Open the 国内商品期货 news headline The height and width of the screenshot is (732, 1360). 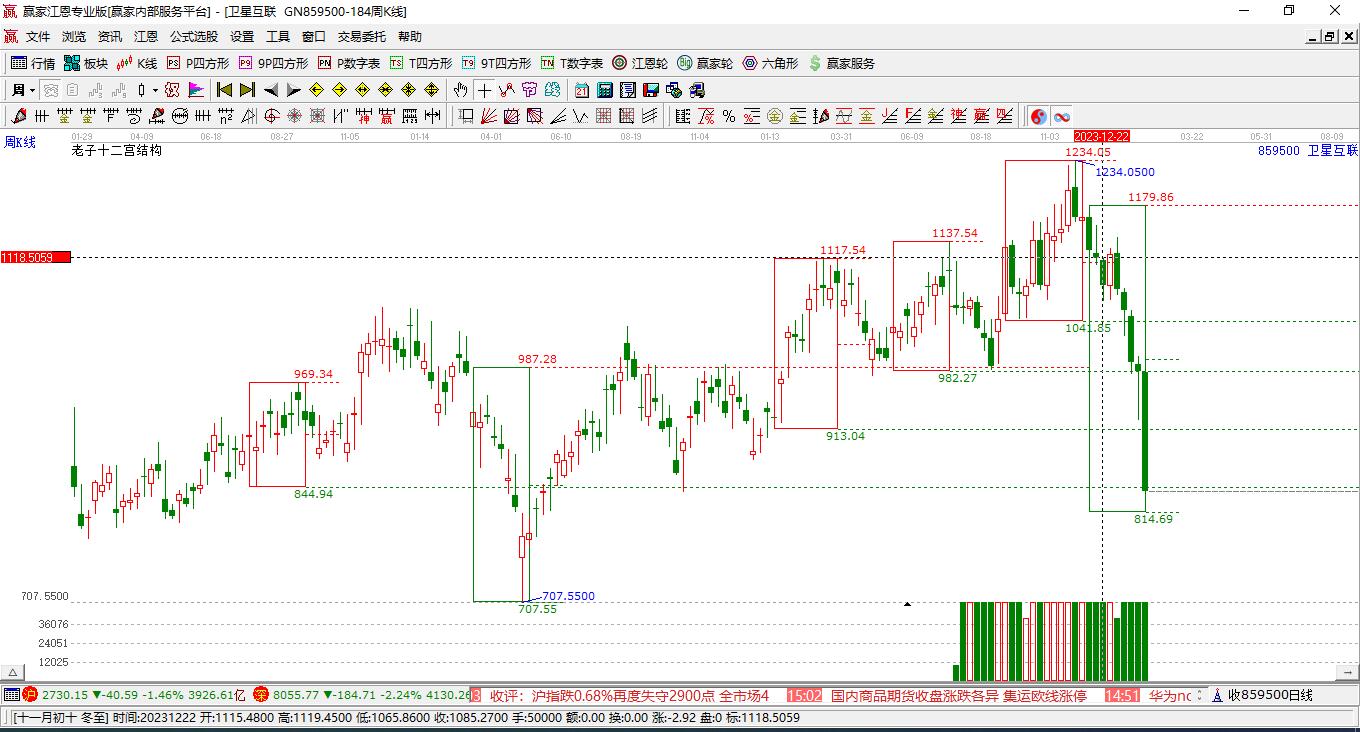[959, 695]
